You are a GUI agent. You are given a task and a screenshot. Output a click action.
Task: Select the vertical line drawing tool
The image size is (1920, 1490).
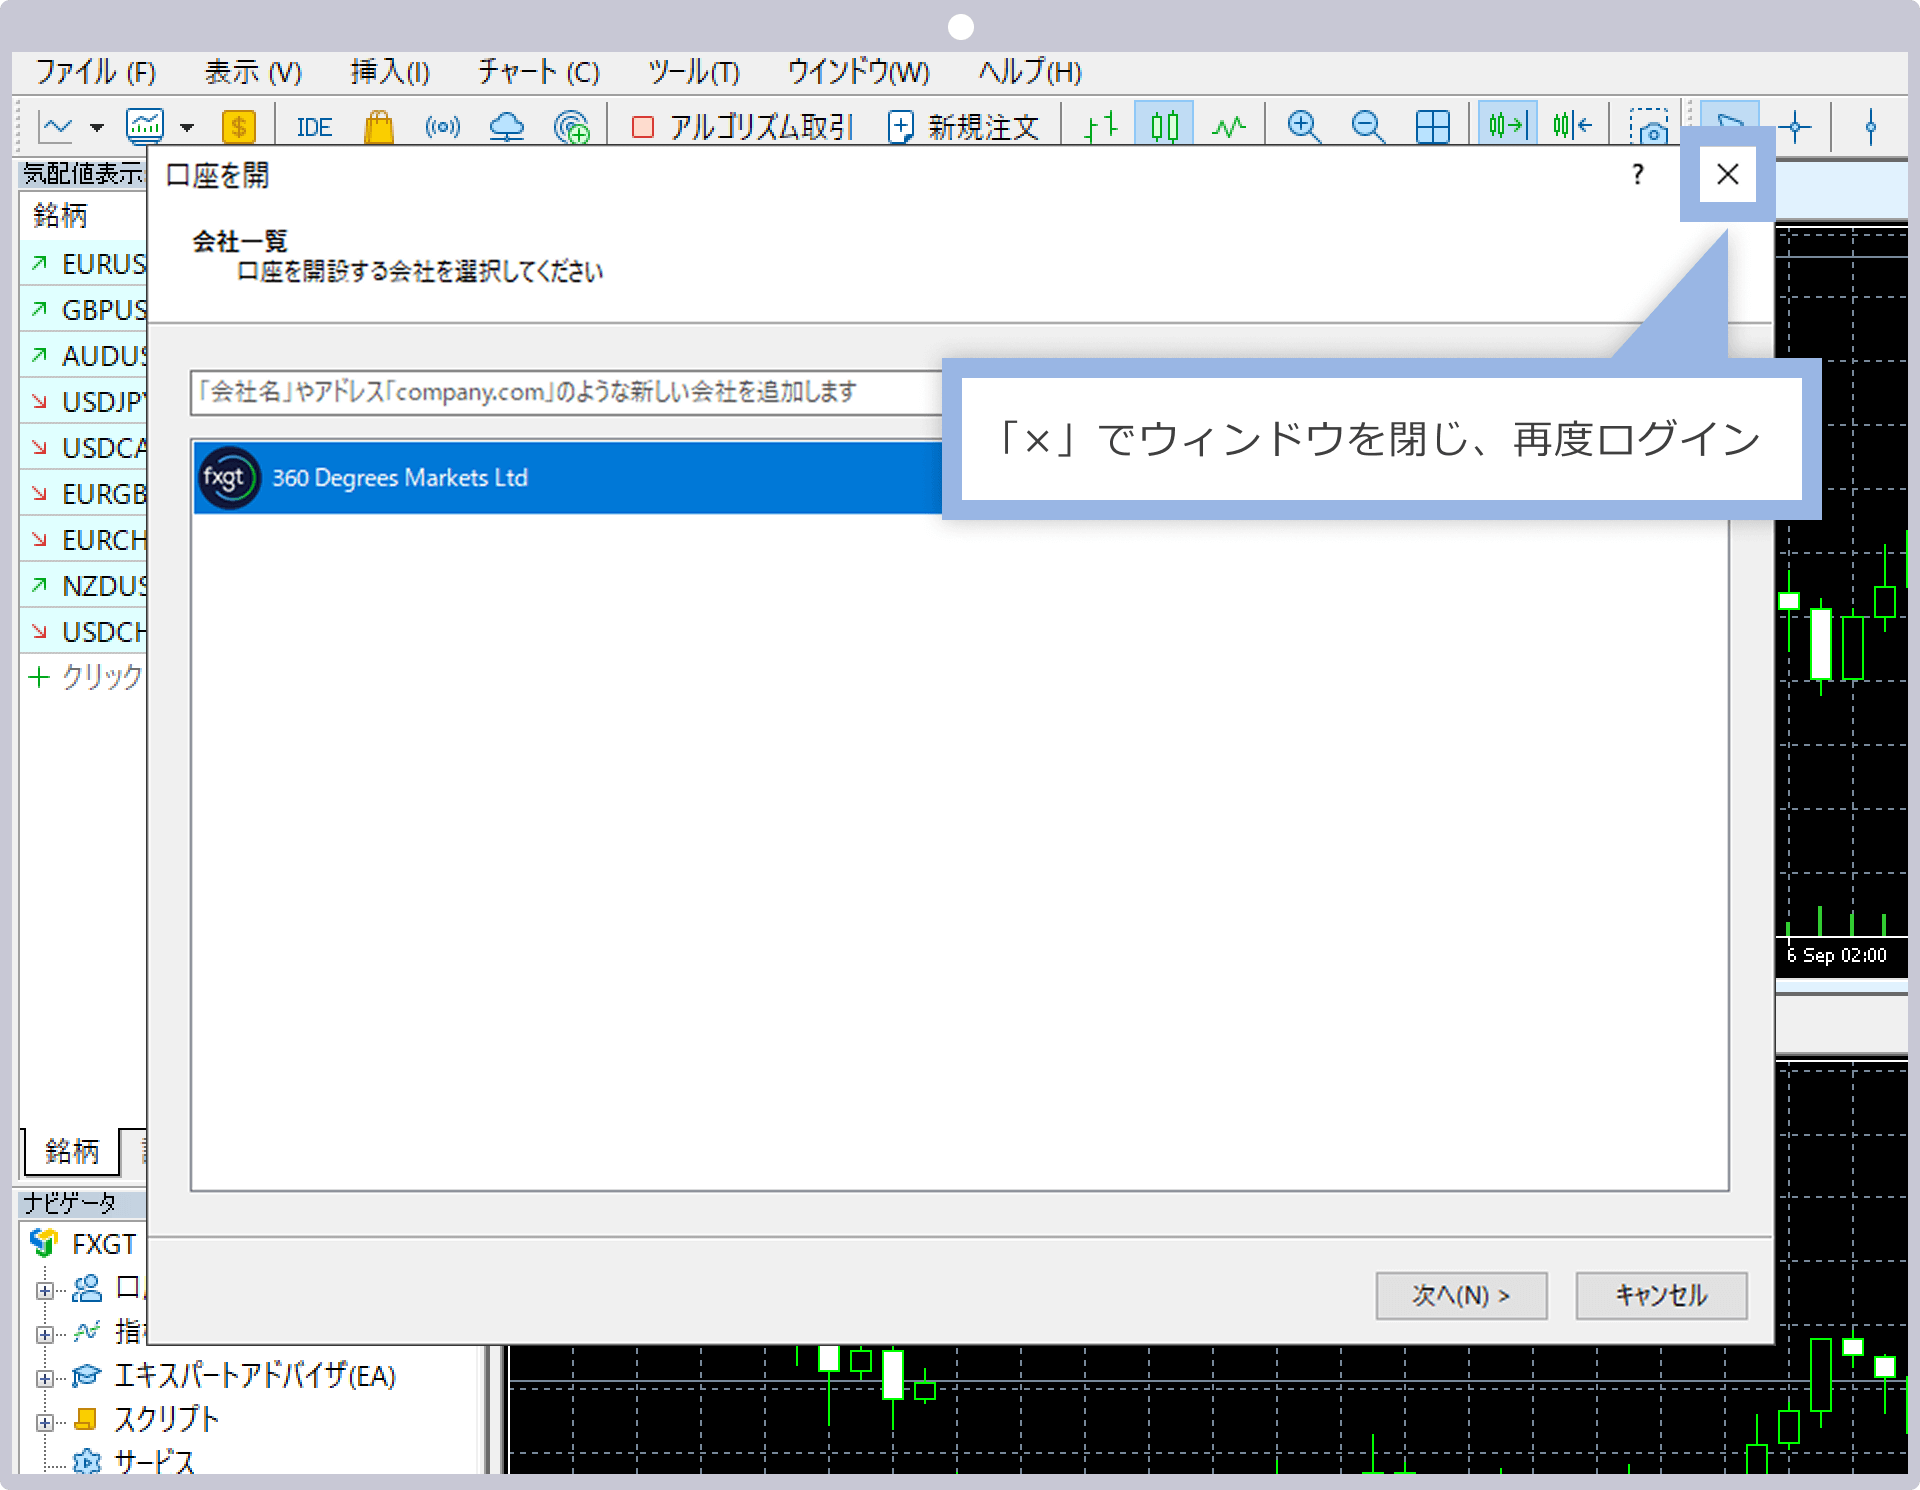pyautogui.click(x=1870, y=127)
